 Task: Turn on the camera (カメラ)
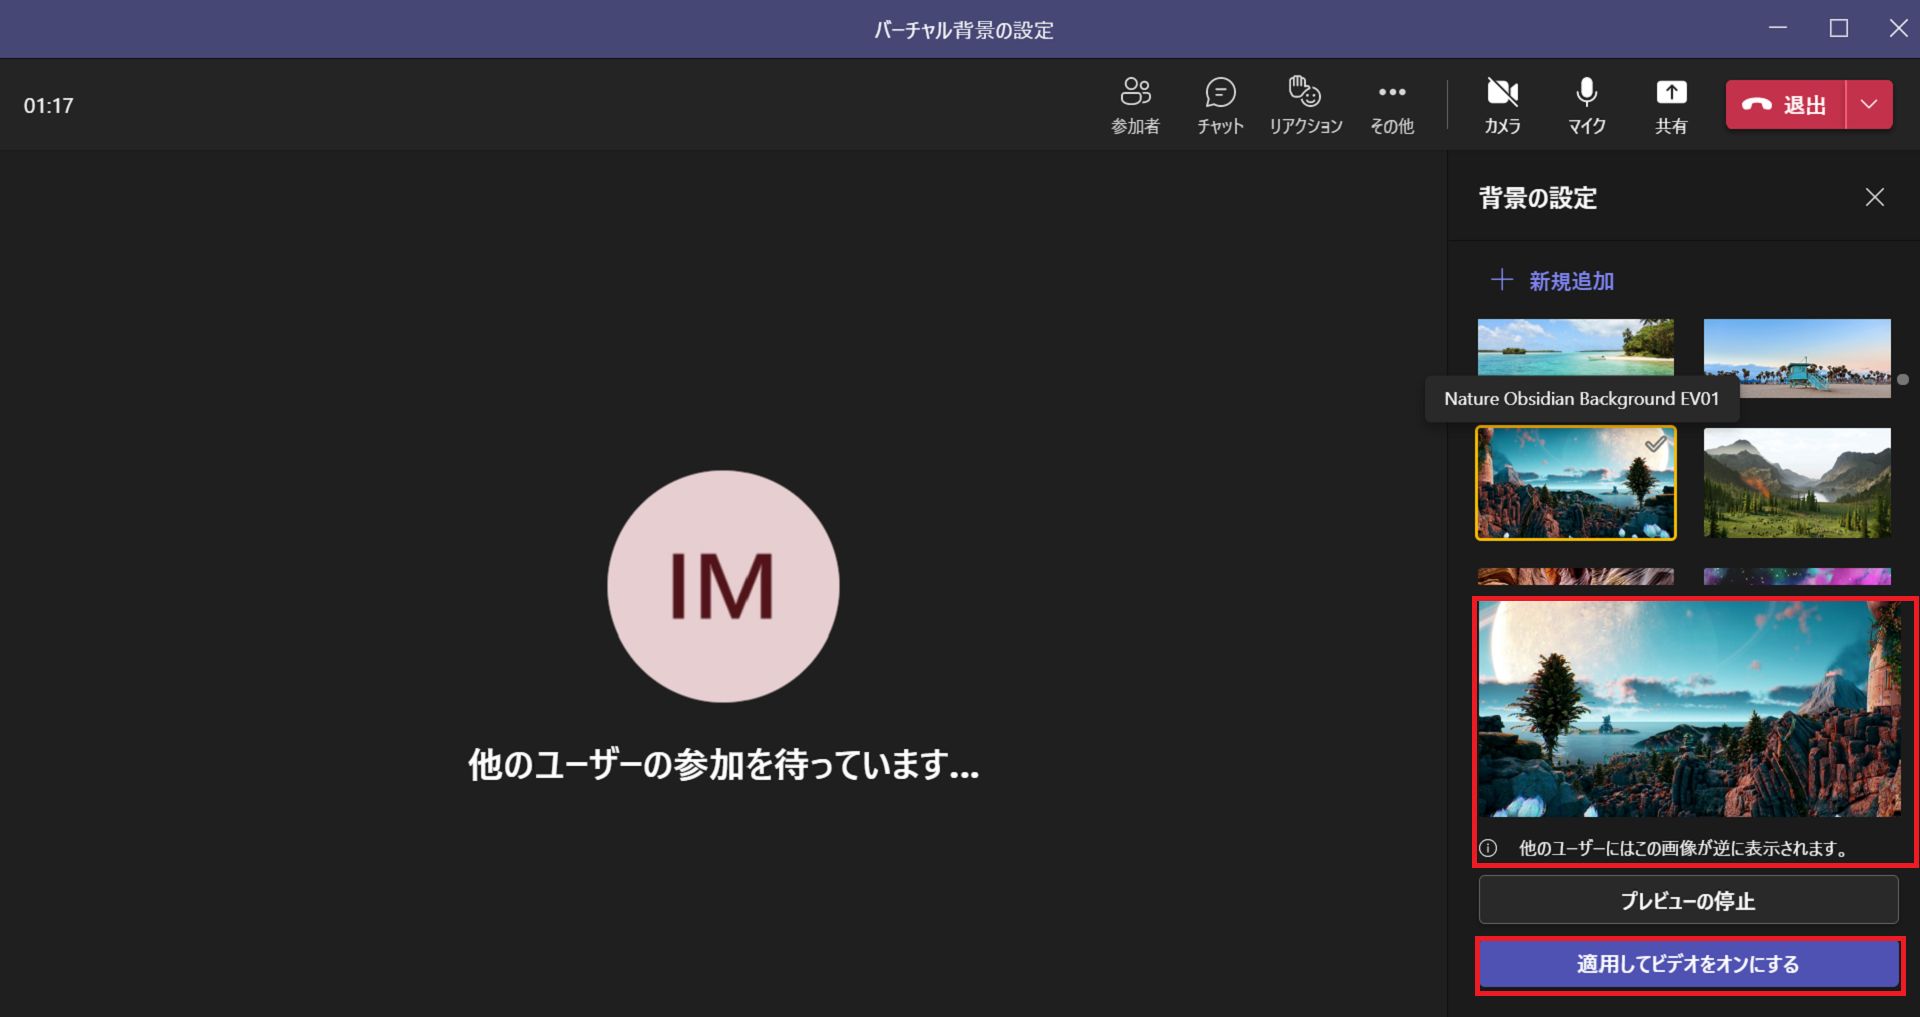[1502, 105]
